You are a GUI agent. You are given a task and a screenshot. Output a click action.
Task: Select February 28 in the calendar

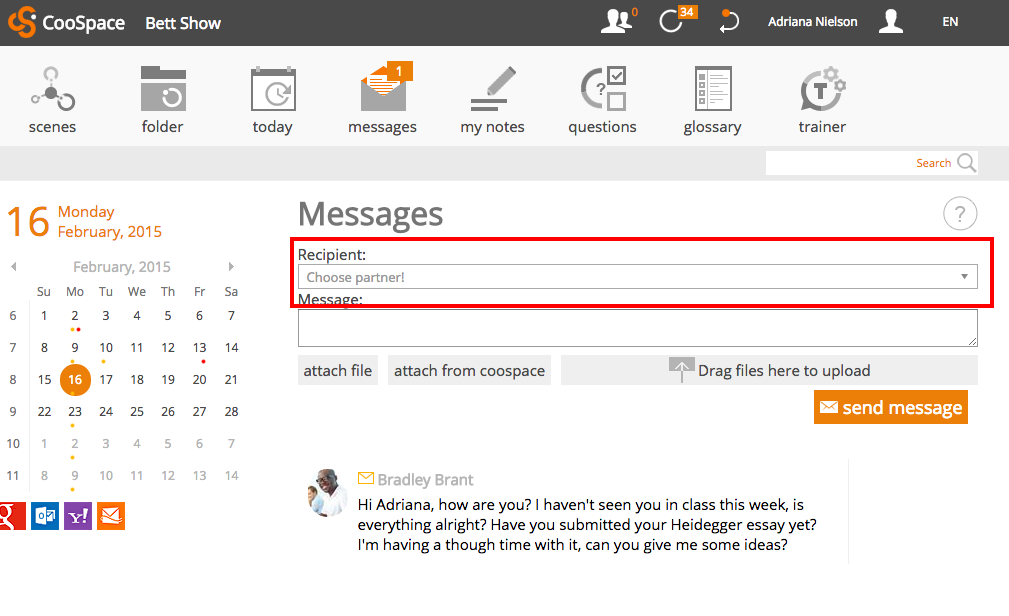tap(232, 411)
